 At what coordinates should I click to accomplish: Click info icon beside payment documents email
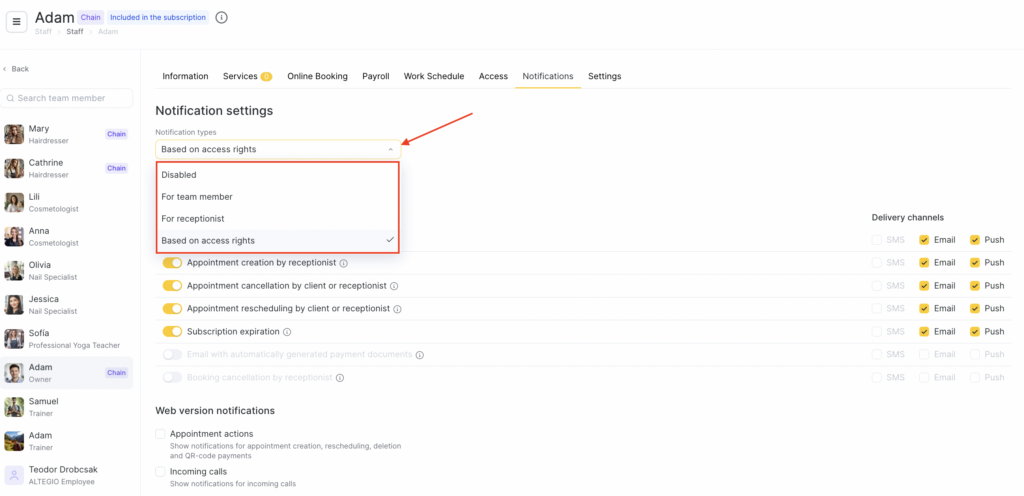[420, 355]
